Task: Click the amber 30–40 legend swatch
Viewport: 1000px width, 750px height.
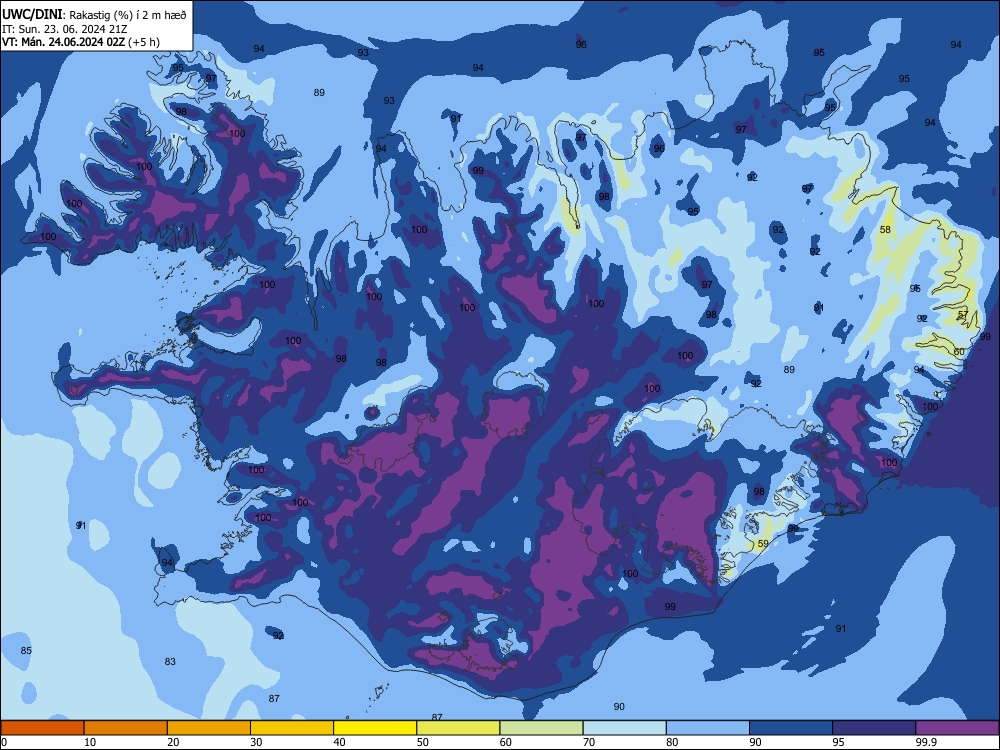Action: point(292,728)
